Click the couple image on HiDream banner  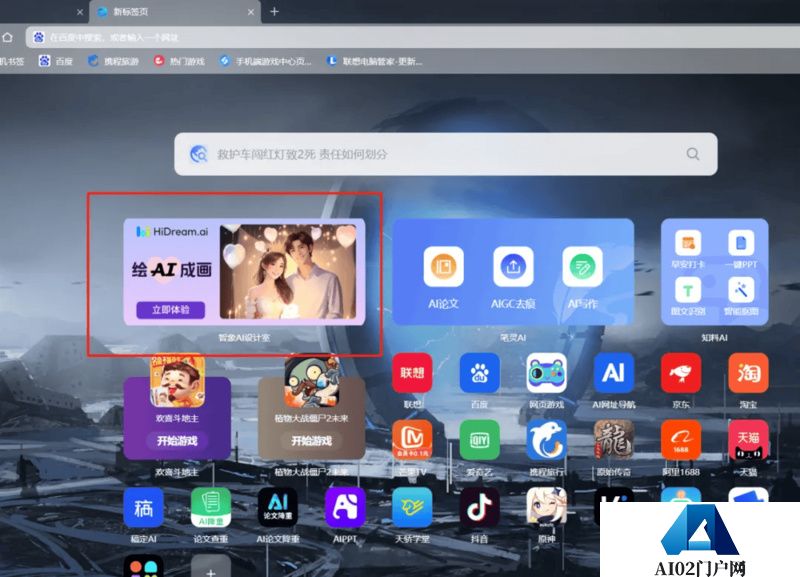click(288, 272)
